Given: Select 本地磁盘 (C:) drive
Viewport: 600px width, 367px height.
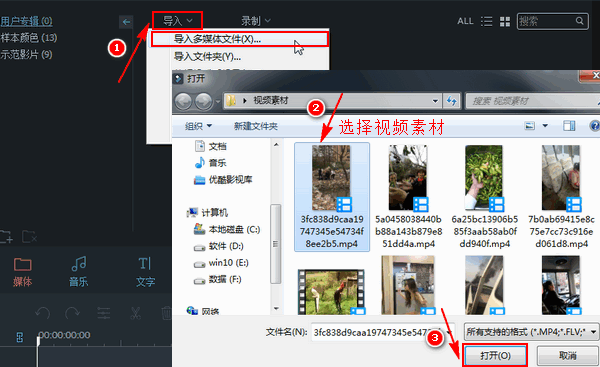Looking at the screenshot, I should [227, 229].
